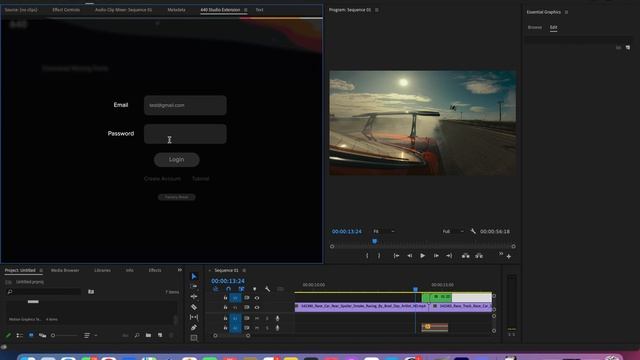Image resolution: width=640 pixels, height=360 pixels.
Task: Click new layer icon in Essential Graphics
Action: click(x=628, y=48)
